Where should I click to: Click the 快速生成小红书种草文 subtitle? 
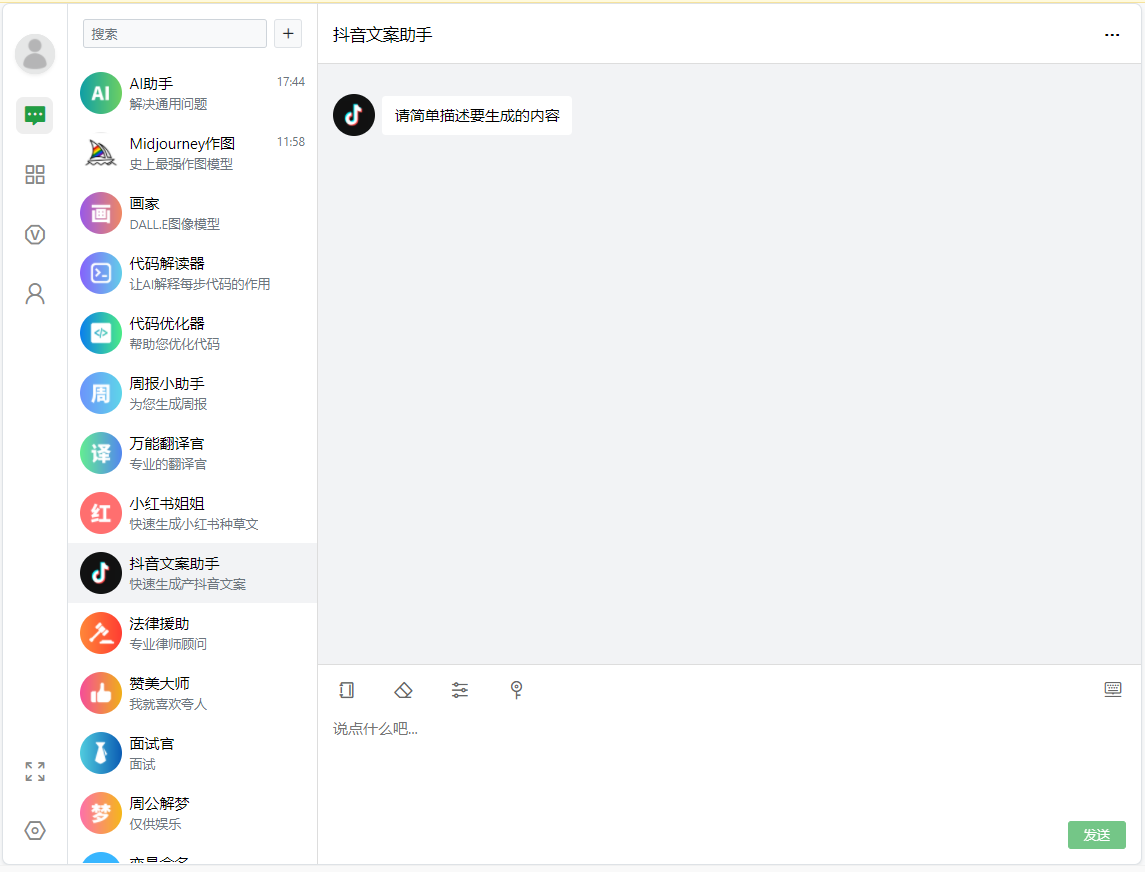pos(194,524)
